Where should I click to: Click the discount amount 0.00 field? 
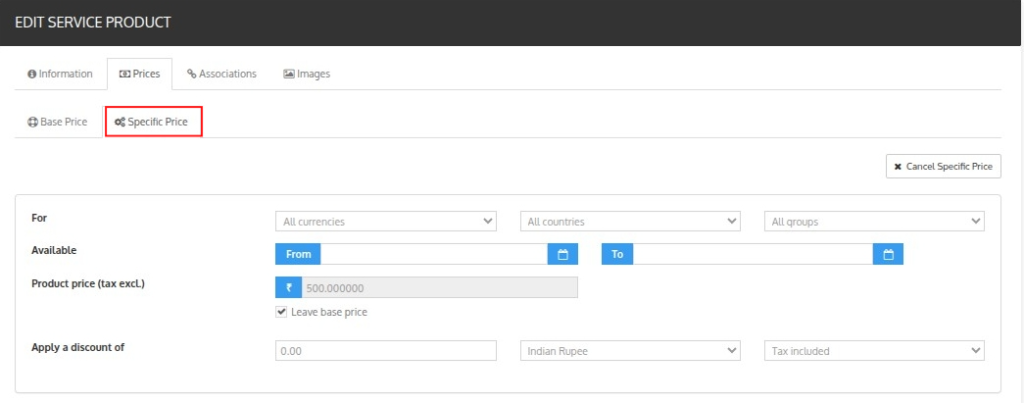(386, 351)
